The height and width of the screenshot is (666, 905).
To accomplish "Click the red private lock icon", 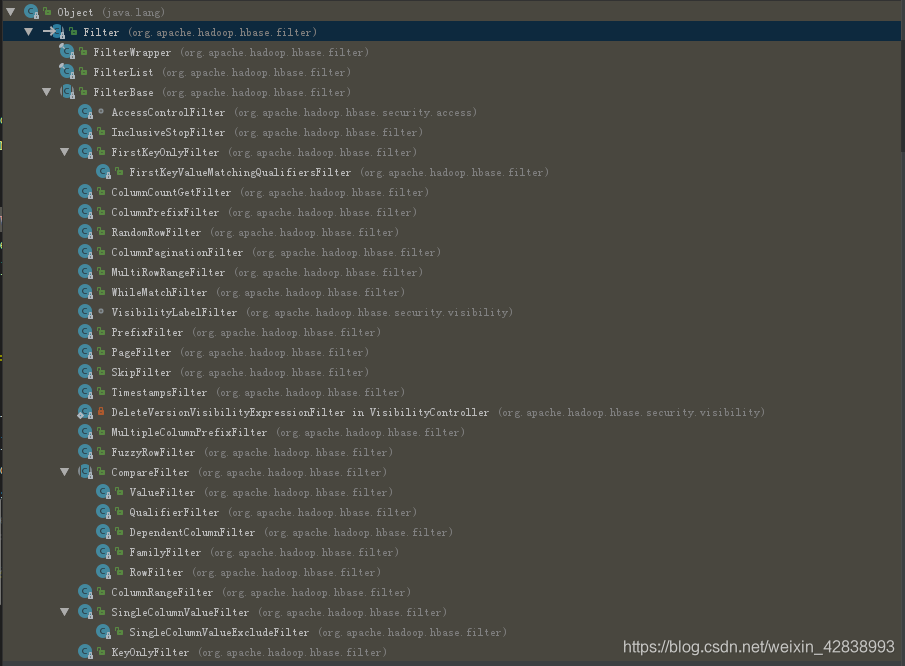I will coord(101,411).
